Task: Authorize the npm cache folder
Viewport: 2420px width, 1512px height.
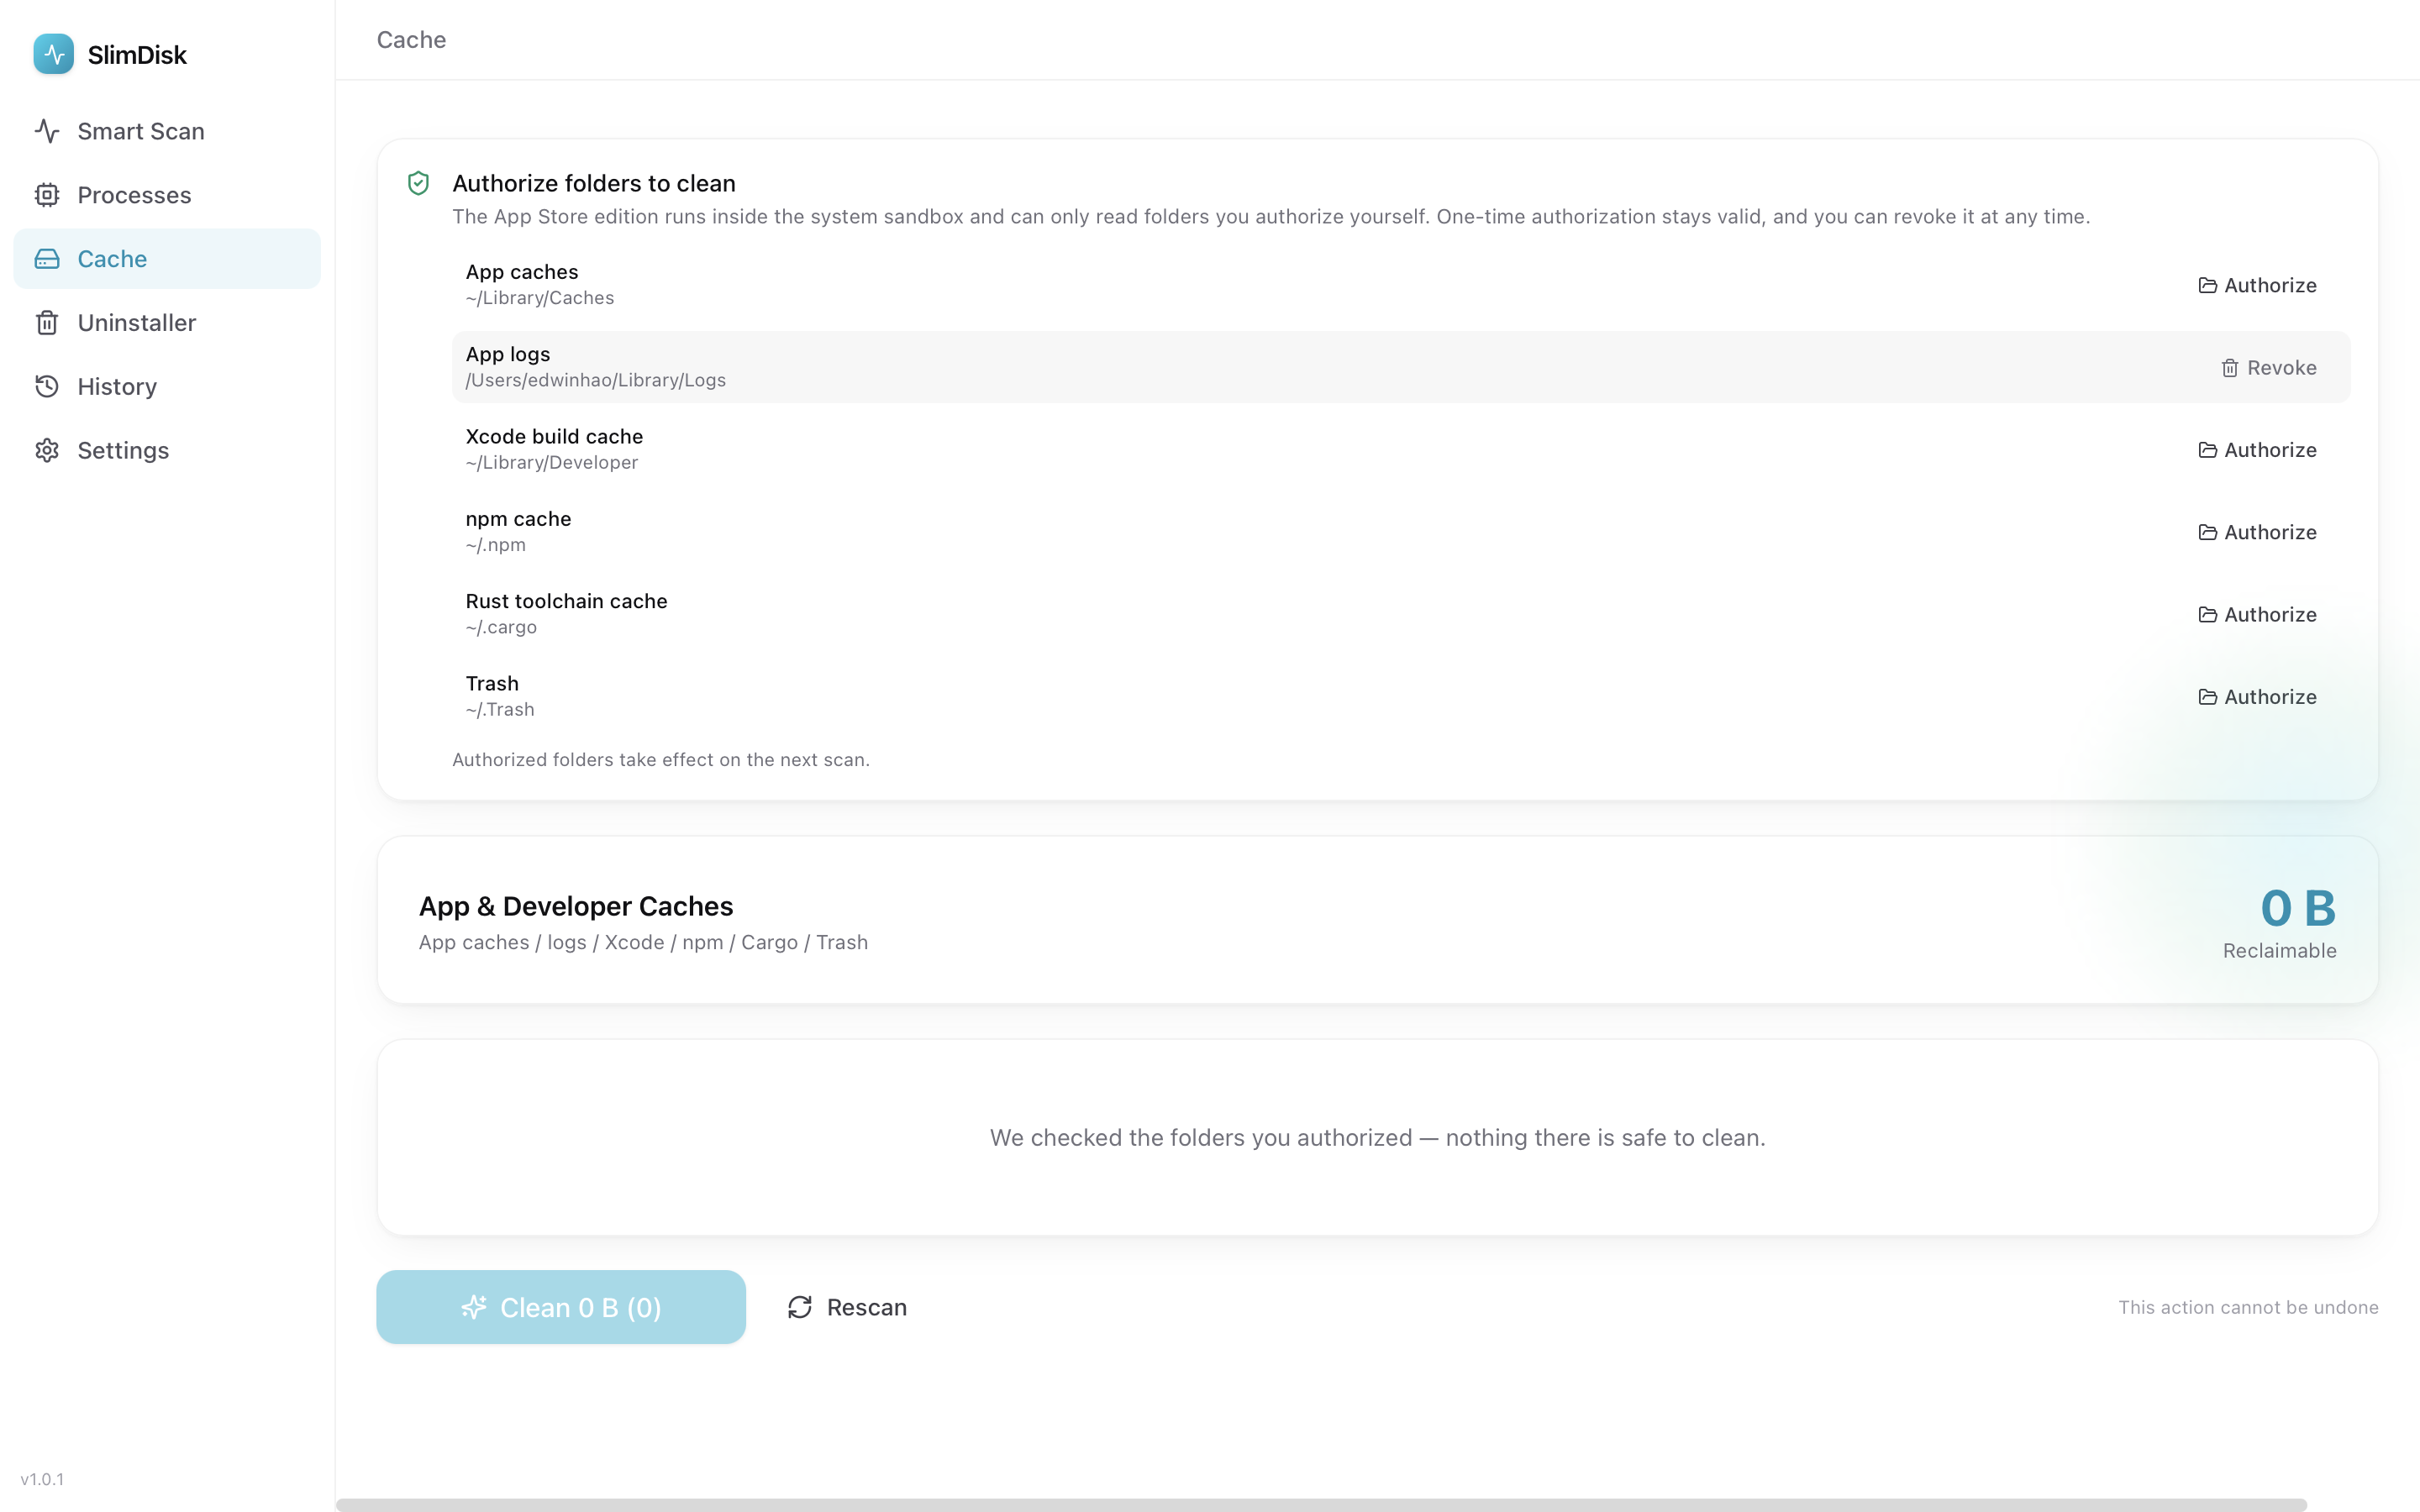Action: click(x=2257, y=533)
